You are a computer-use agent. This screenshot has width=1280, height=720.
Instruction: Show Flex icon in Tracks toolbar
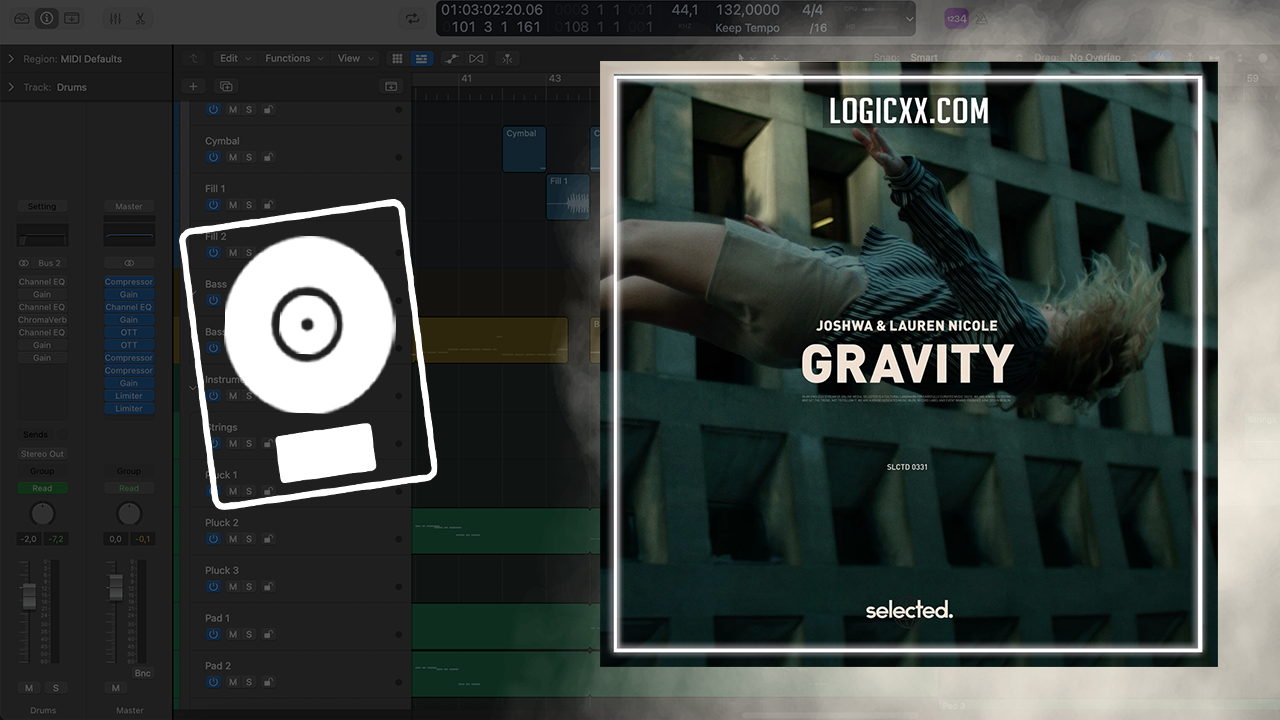point(477,58)
